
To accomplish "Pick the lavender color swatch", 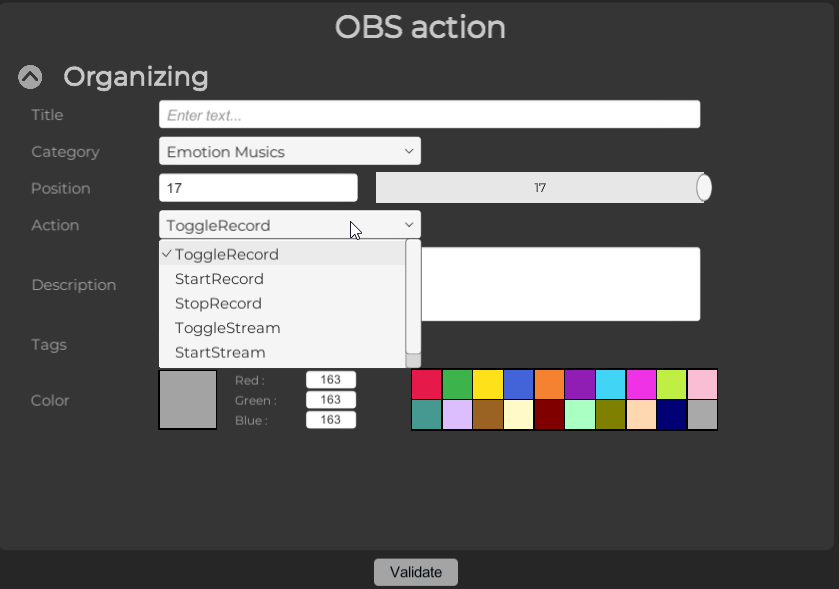I will click(x=457, y=415).
